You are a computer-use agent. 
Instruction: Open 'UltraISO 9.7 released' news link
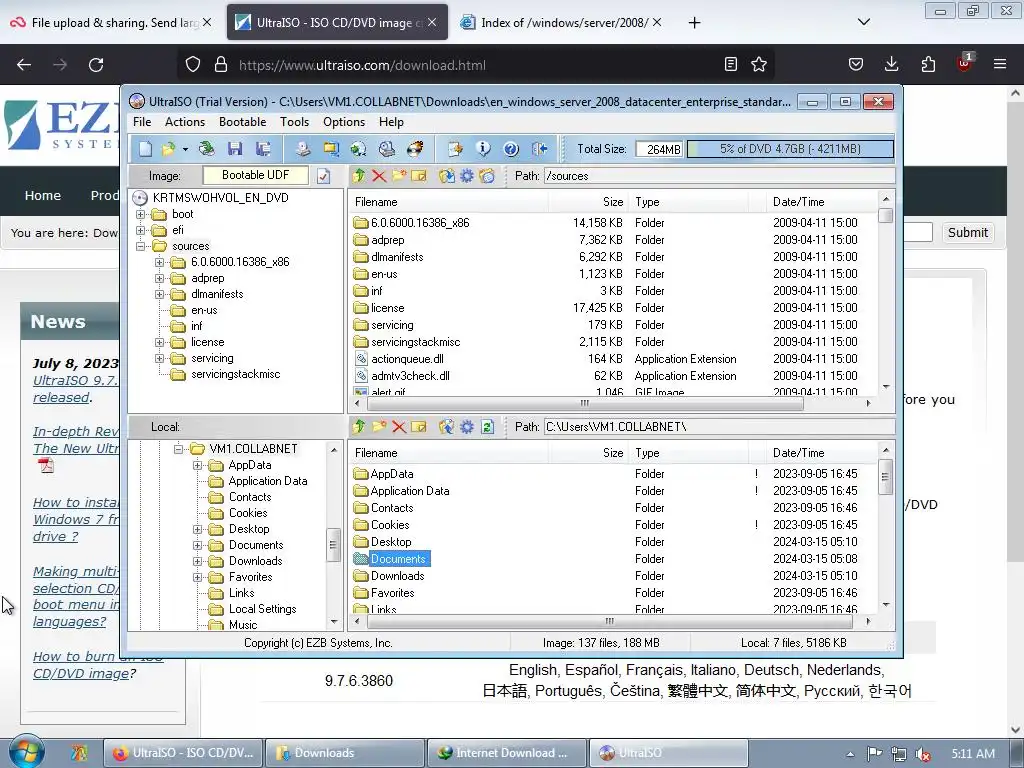tap(74, 389)
